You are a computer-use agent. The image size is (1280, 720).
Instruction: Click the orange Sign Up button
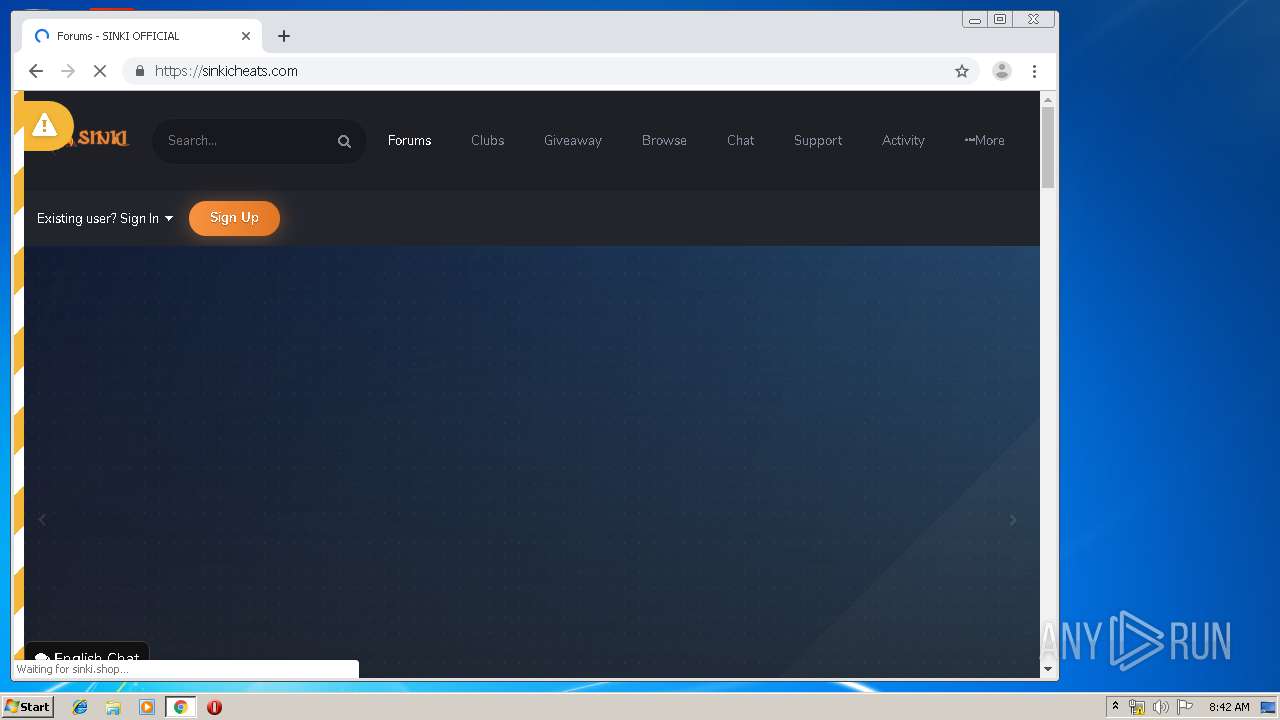click(234, 218)
